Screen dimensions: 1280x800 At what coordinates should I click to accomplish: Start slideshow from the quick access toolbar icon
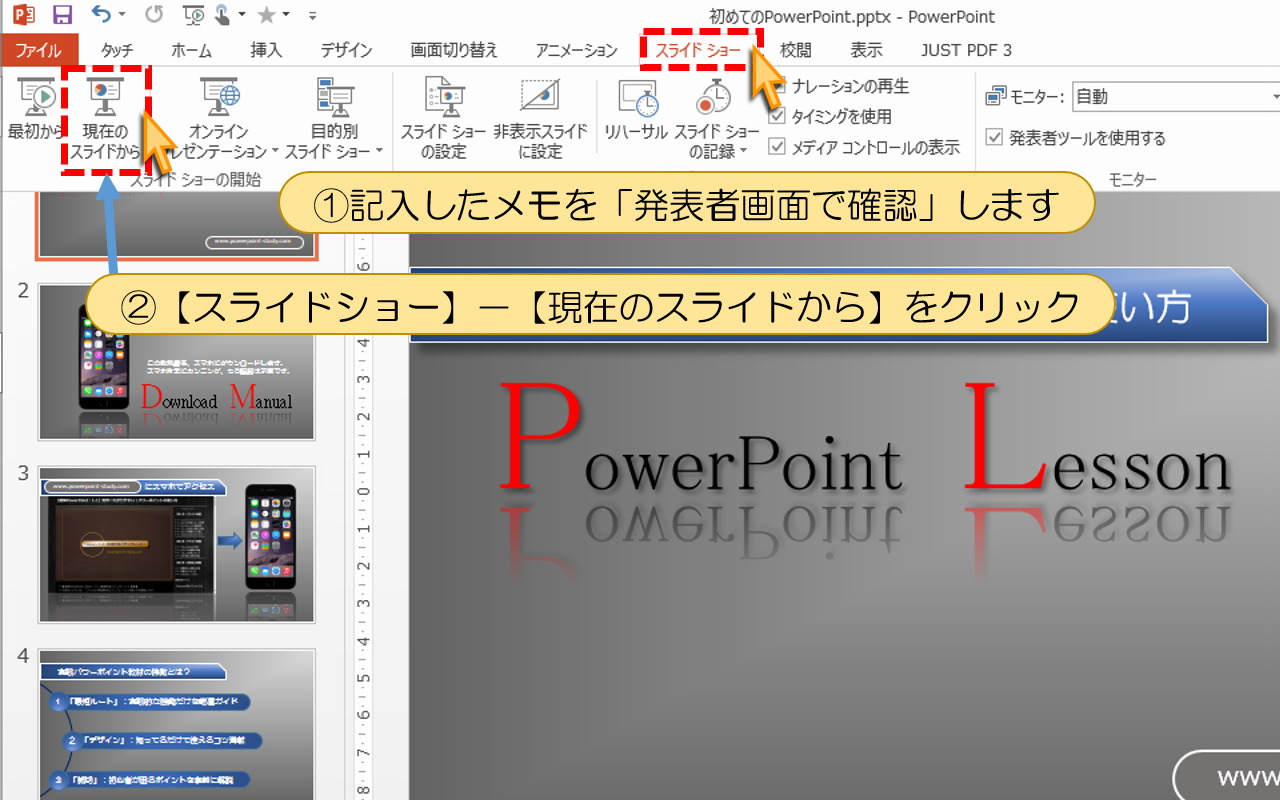click(195, 15)
